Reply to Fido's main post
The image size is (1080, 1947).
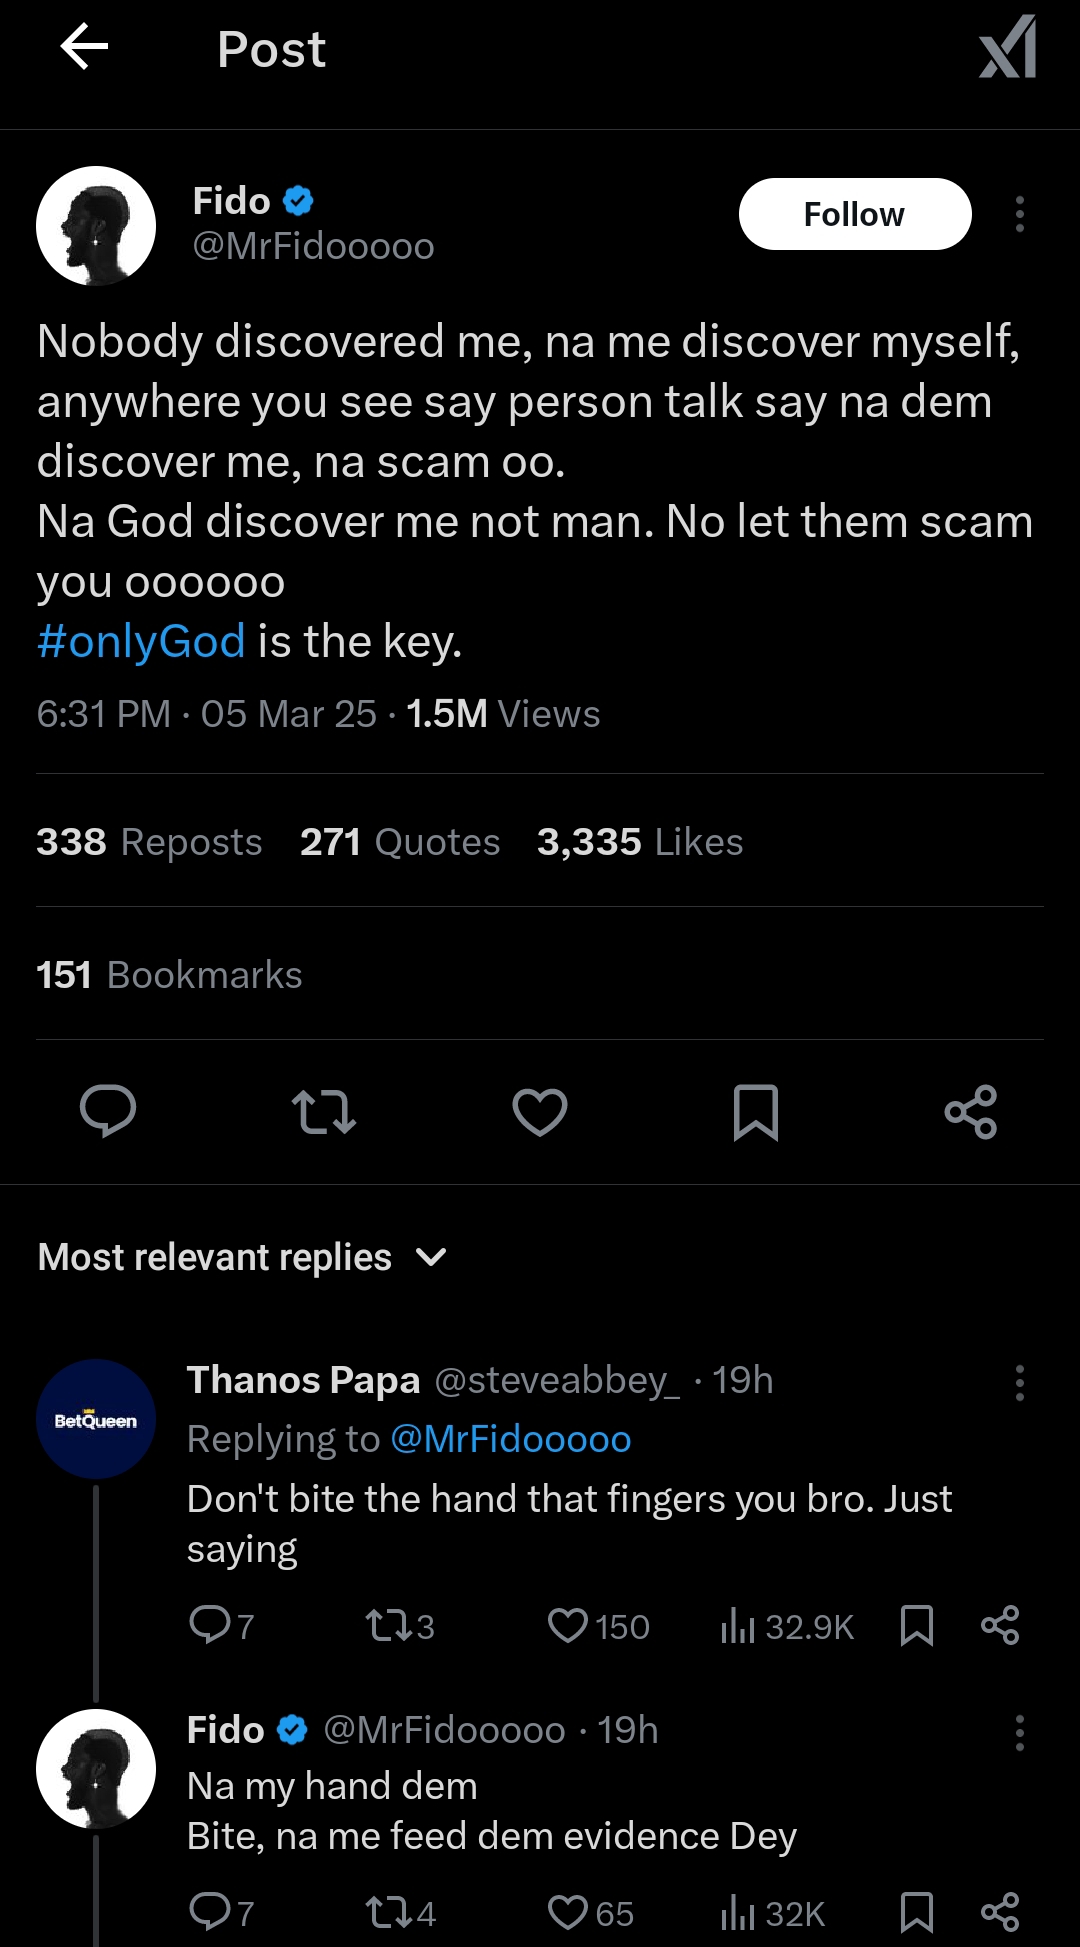108,1111
